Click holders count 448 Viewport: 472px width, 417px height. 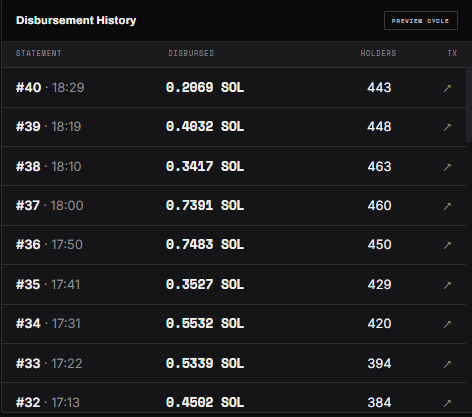tap(379, 127)
